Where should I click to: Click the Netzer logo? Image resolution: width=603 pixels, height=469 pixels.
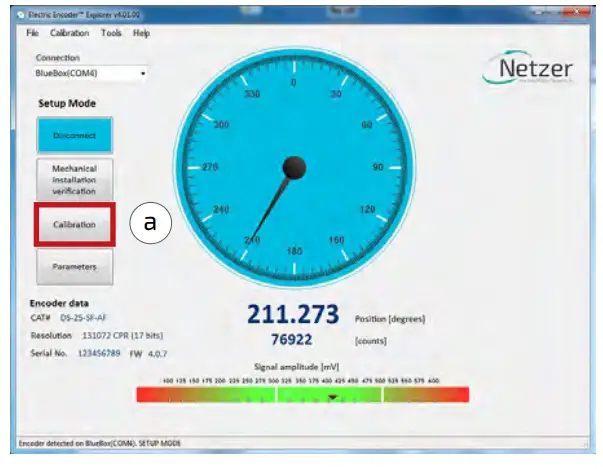[528, 68]
